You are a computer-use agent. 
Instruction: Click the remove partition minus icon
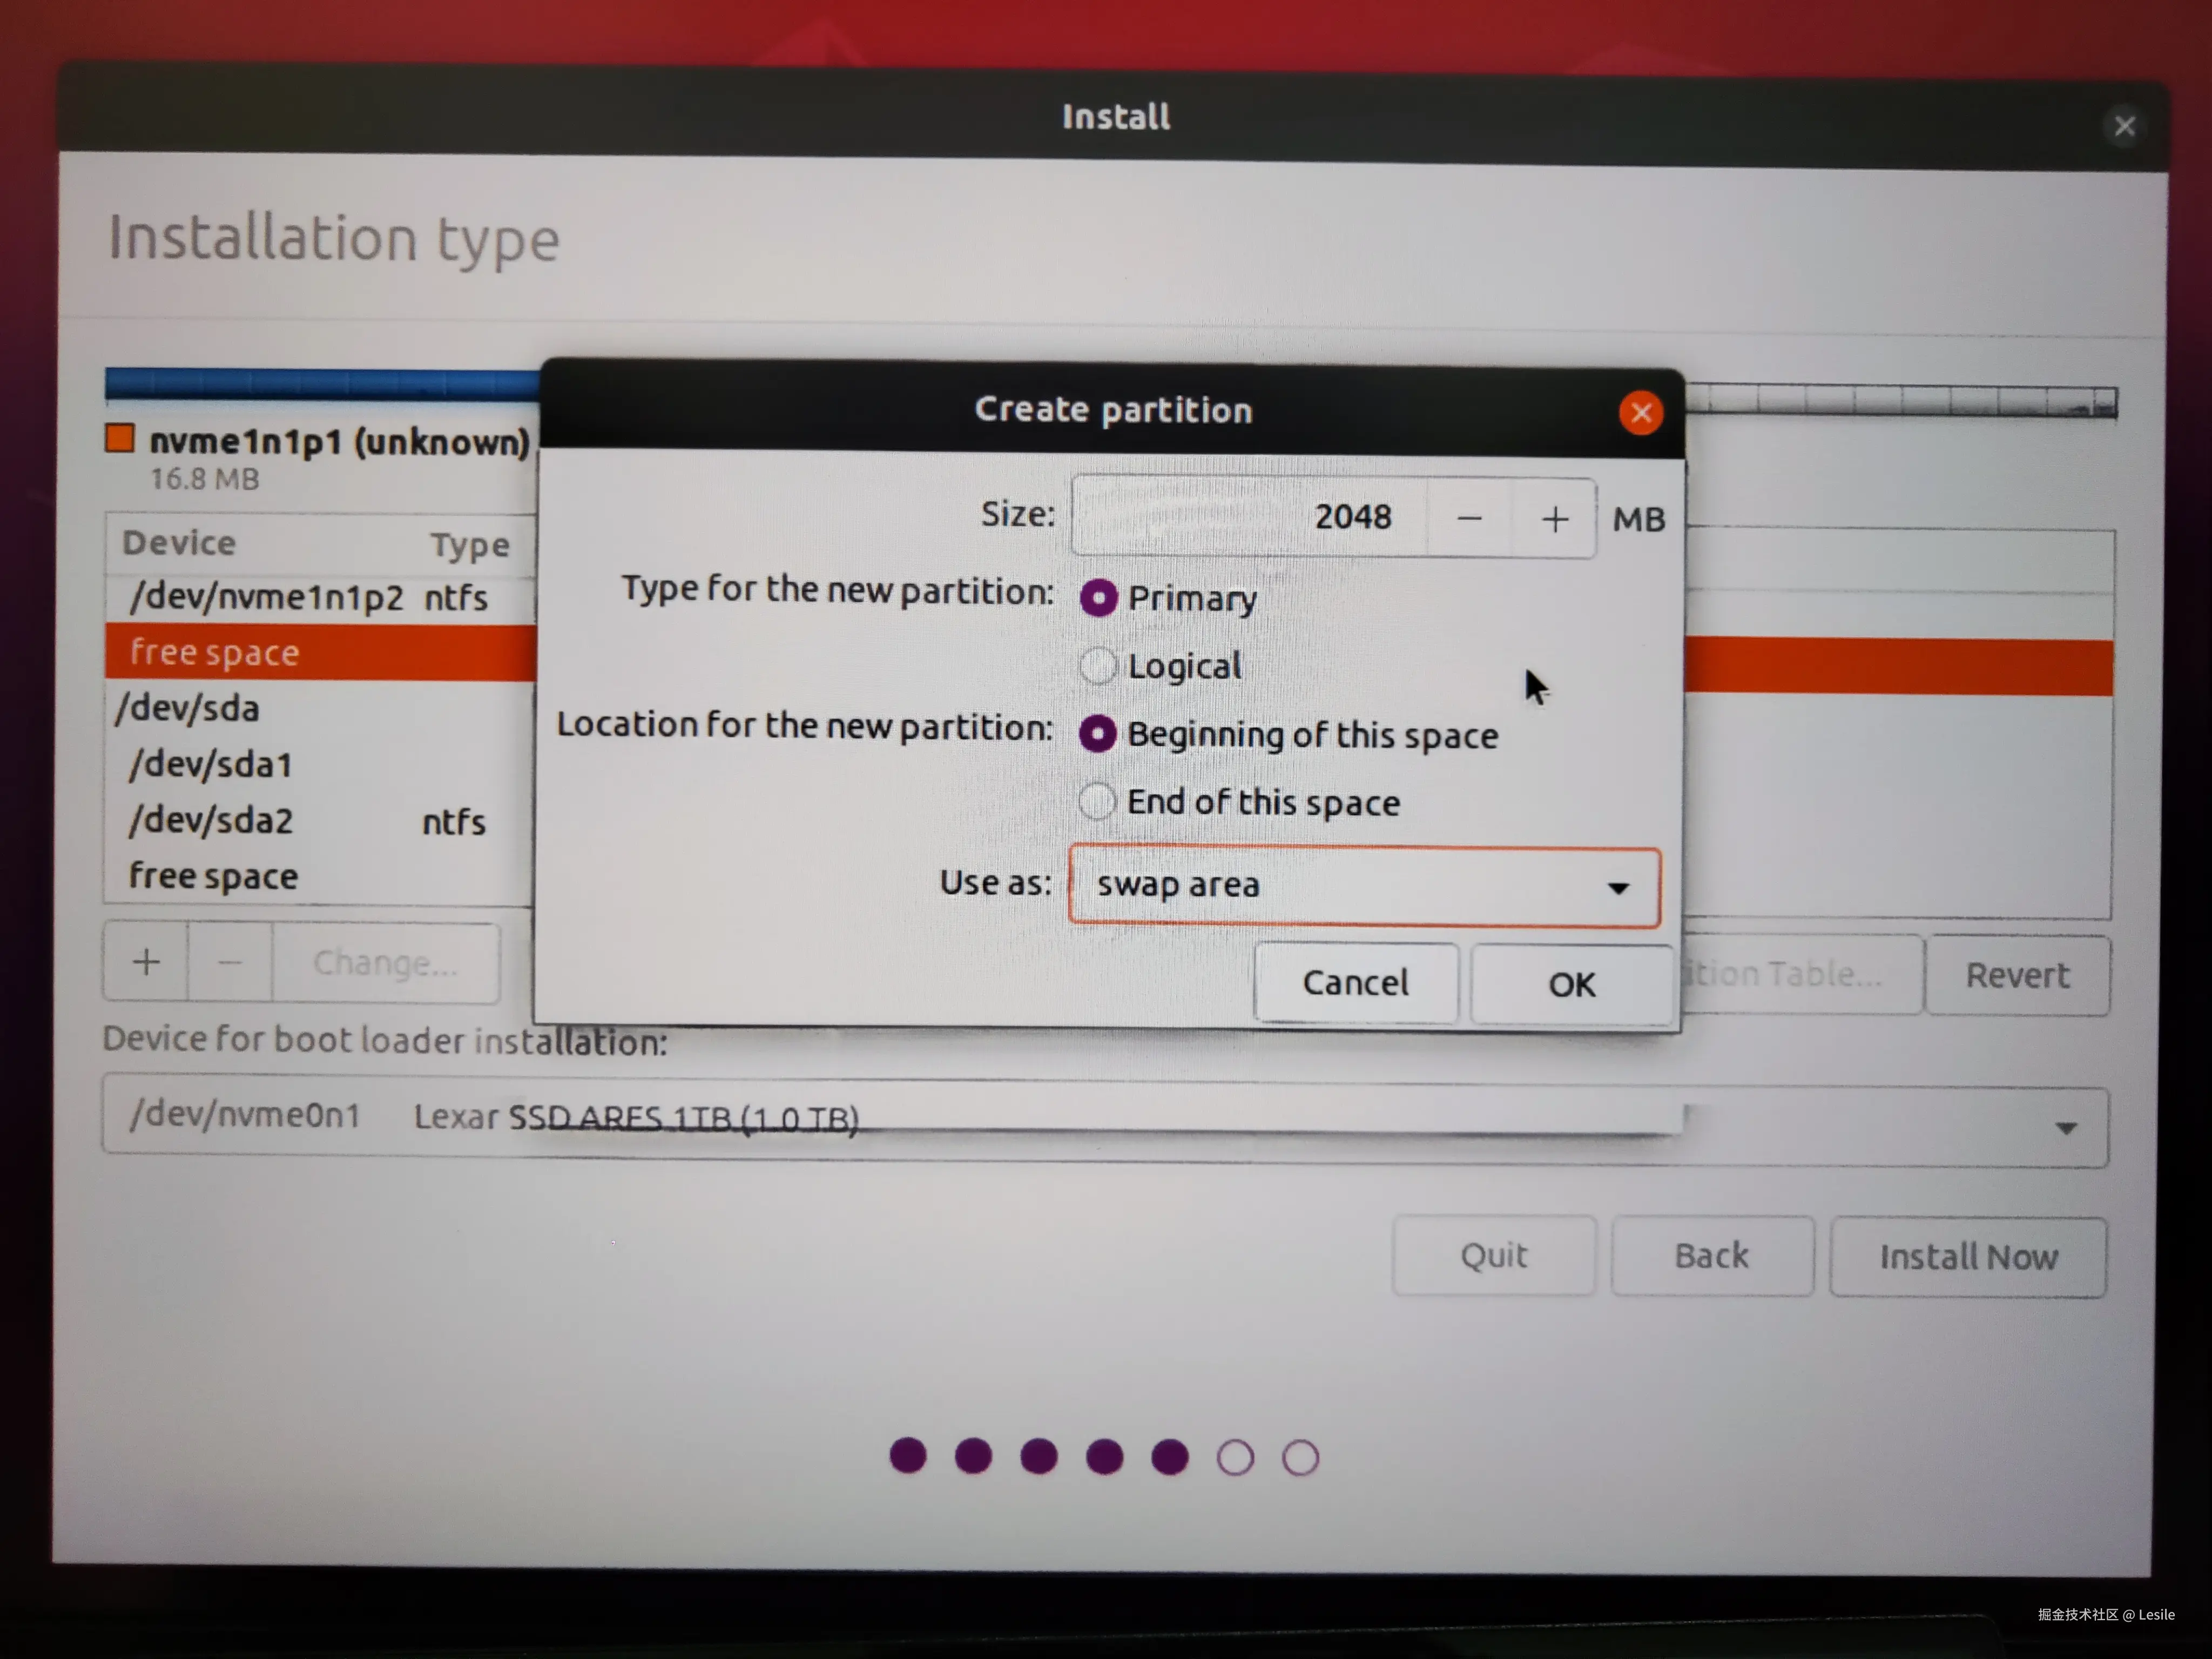[230, 962]
